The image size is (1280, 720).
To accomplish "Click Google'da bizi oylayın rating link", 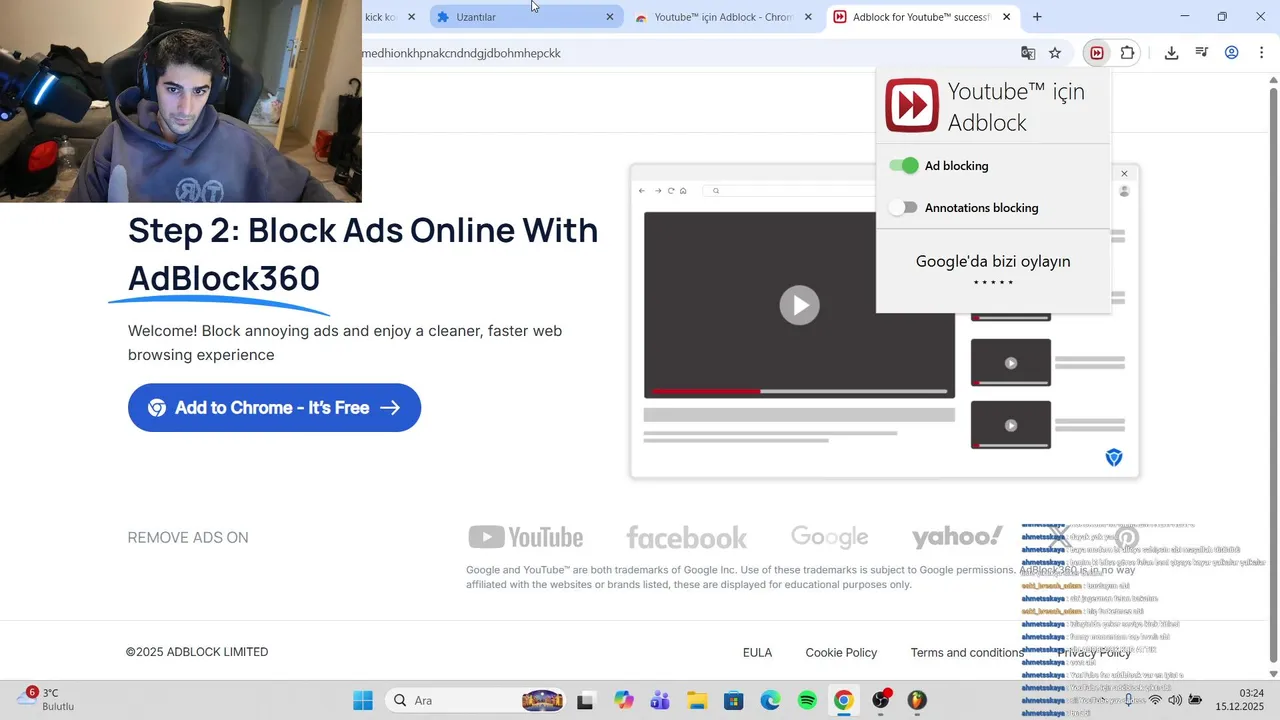I will [x=993, y=261].
